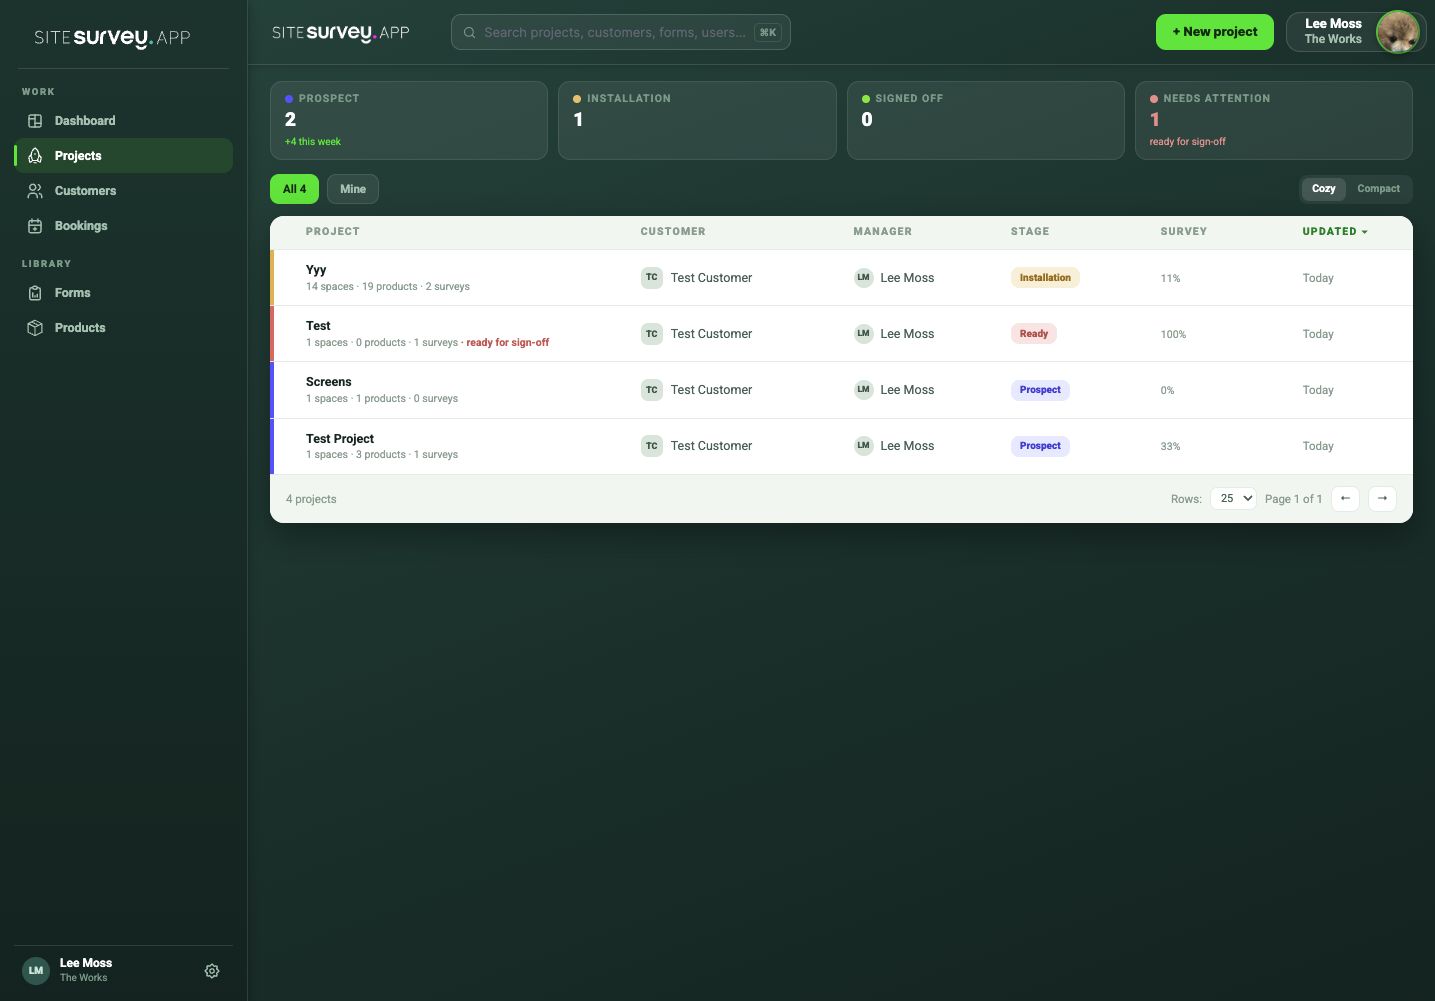The width and height of the screenshot is (1435, 1001).
Task: Go to next page arrow
Action: coord(1382,498)
